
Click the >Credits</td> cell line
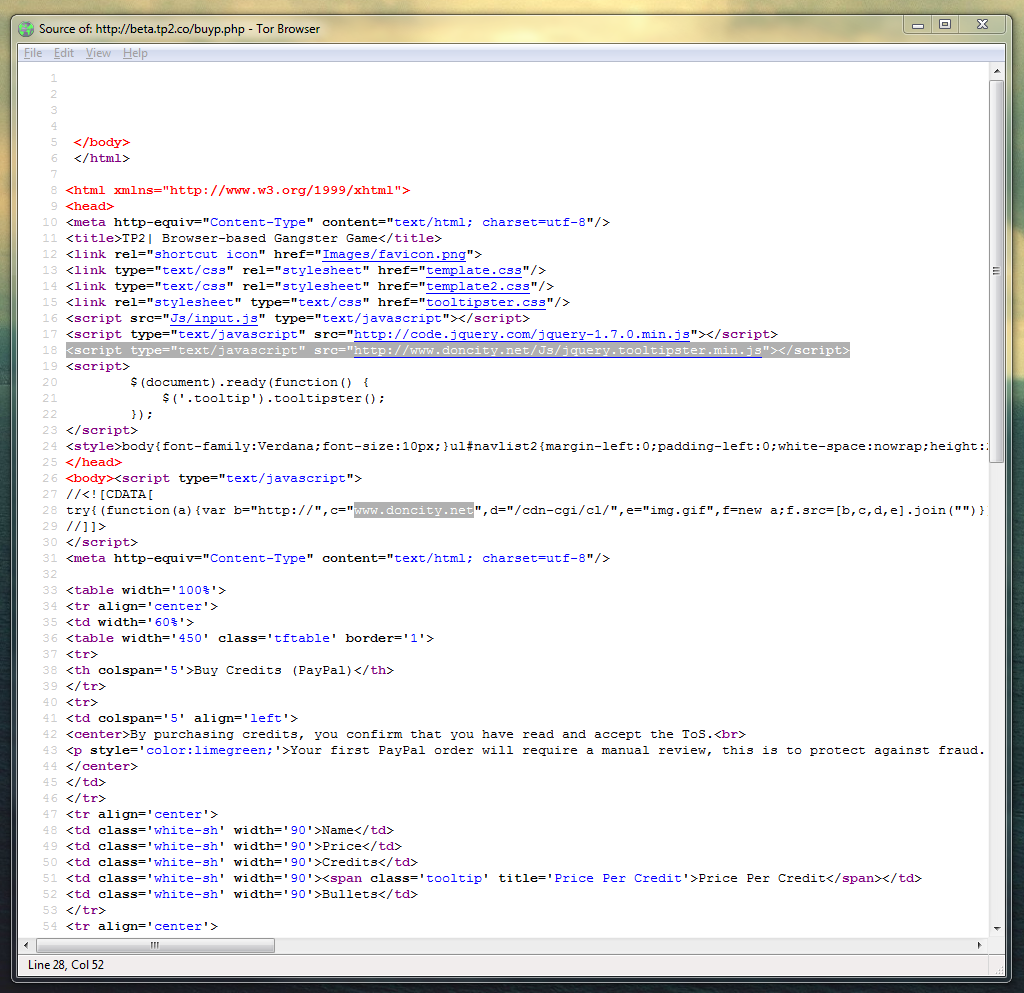(x=242, y=862)
